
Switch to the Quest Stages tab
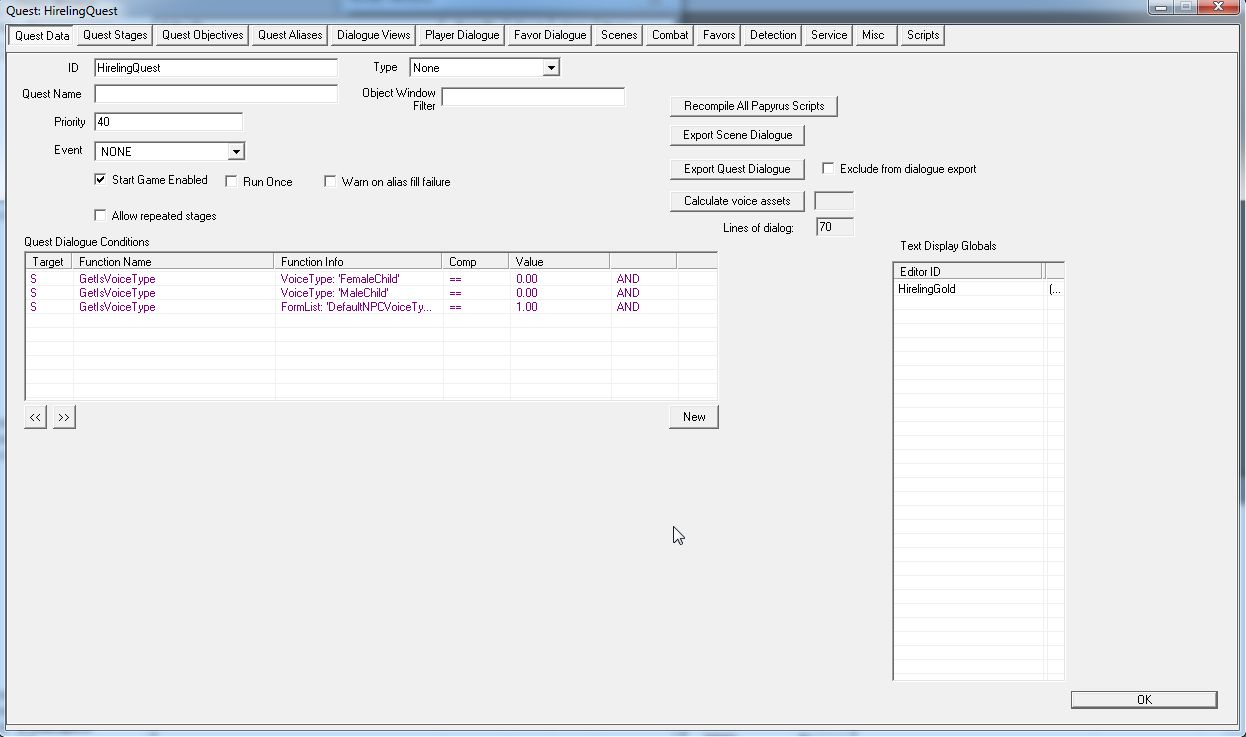[x=115, y=35]
